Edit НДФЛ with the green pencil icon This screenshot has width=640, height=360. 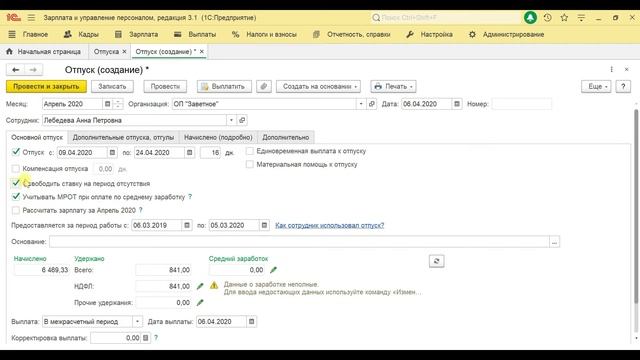pyautogui.click(x=200, y=286)
